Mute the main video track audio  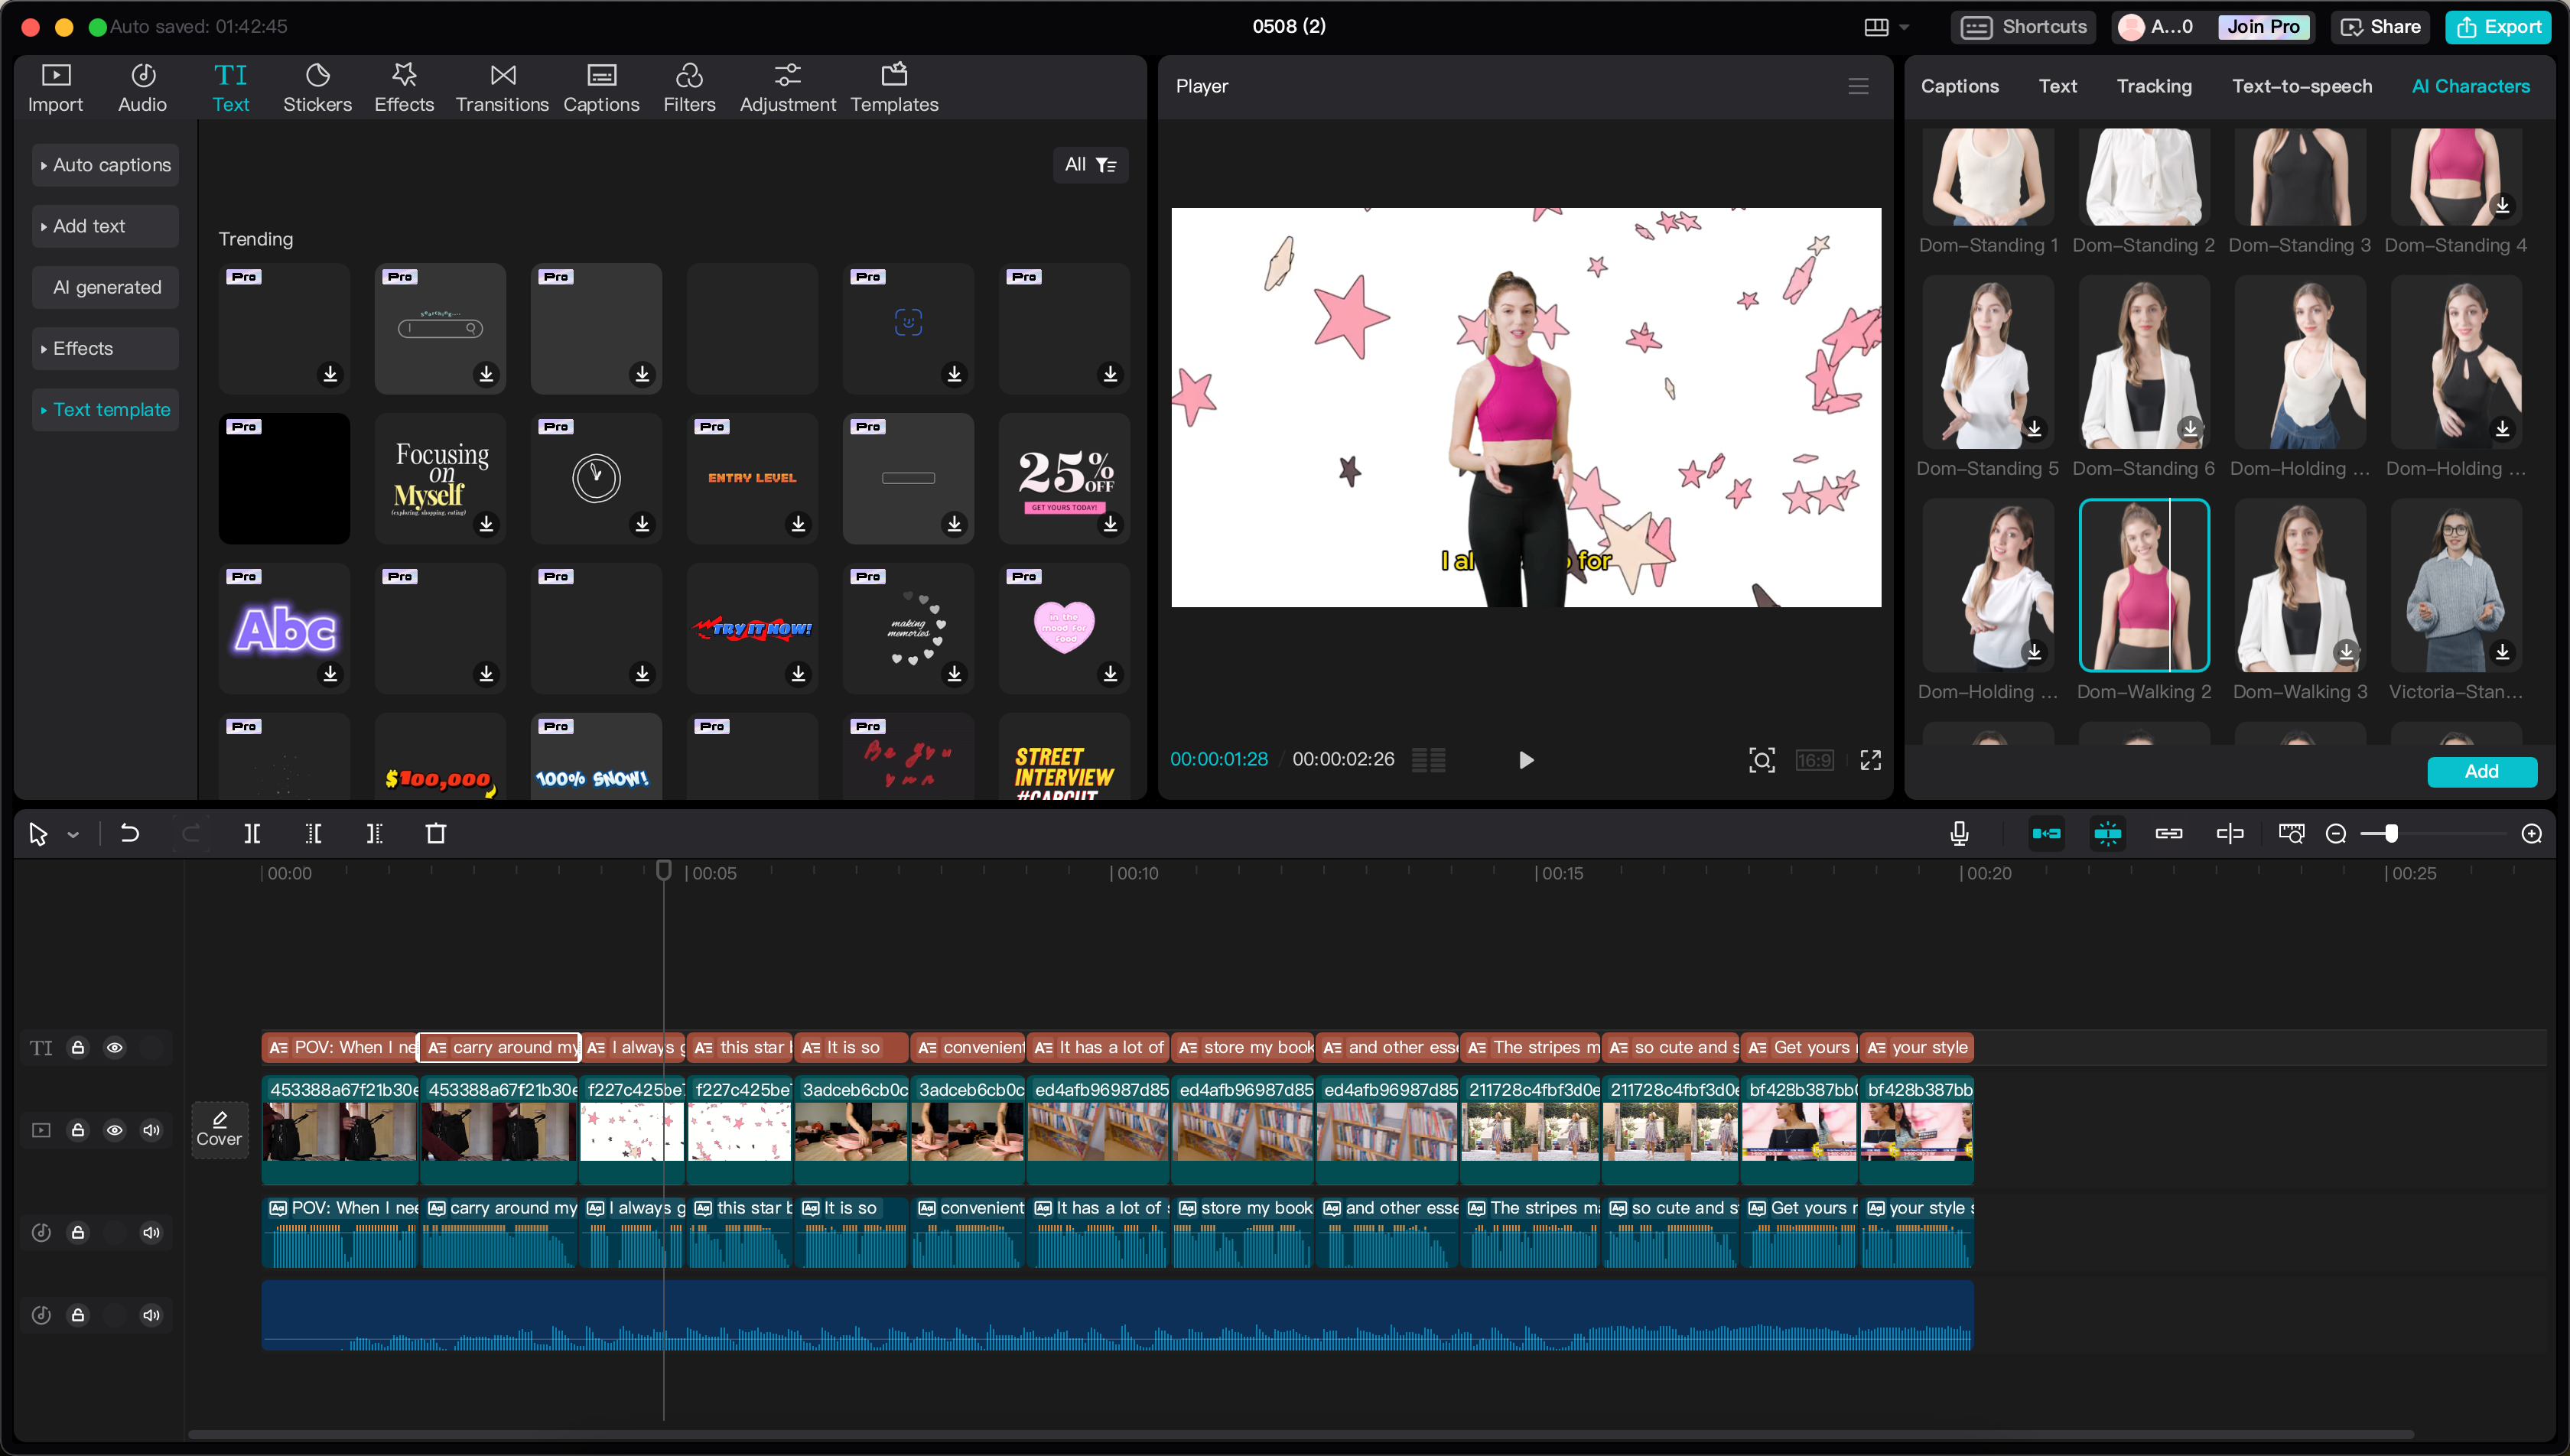(x=151, y=1130)
